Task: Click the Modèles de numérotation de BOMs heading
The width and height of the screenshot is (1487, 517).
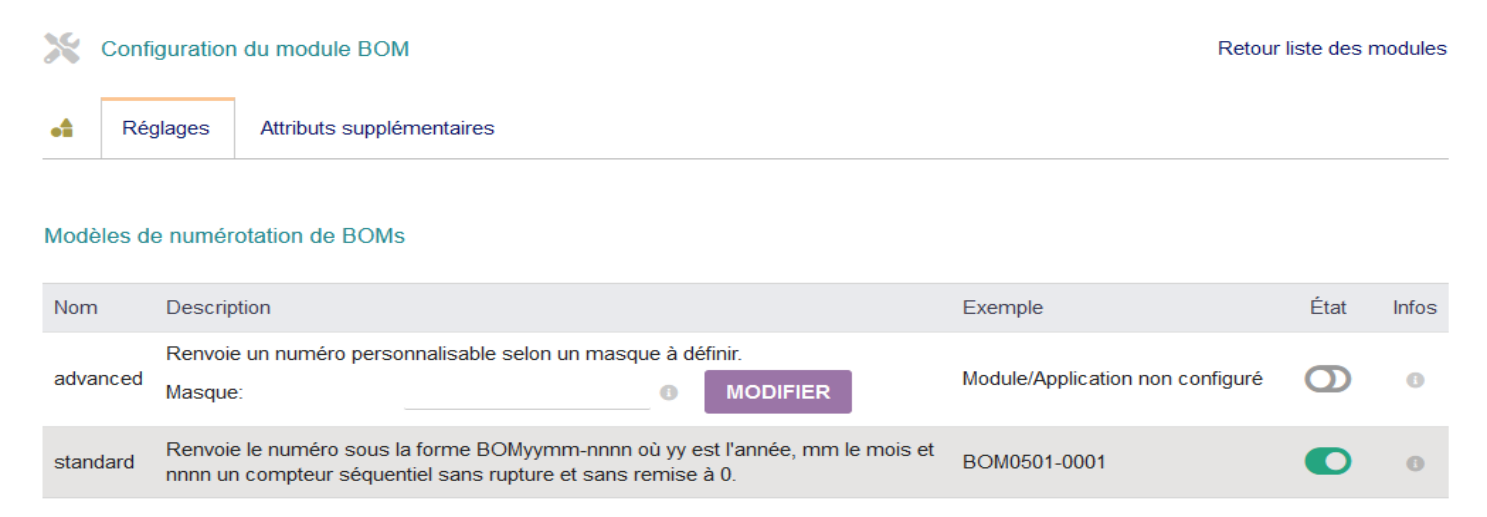Action: tap(224, 236)
